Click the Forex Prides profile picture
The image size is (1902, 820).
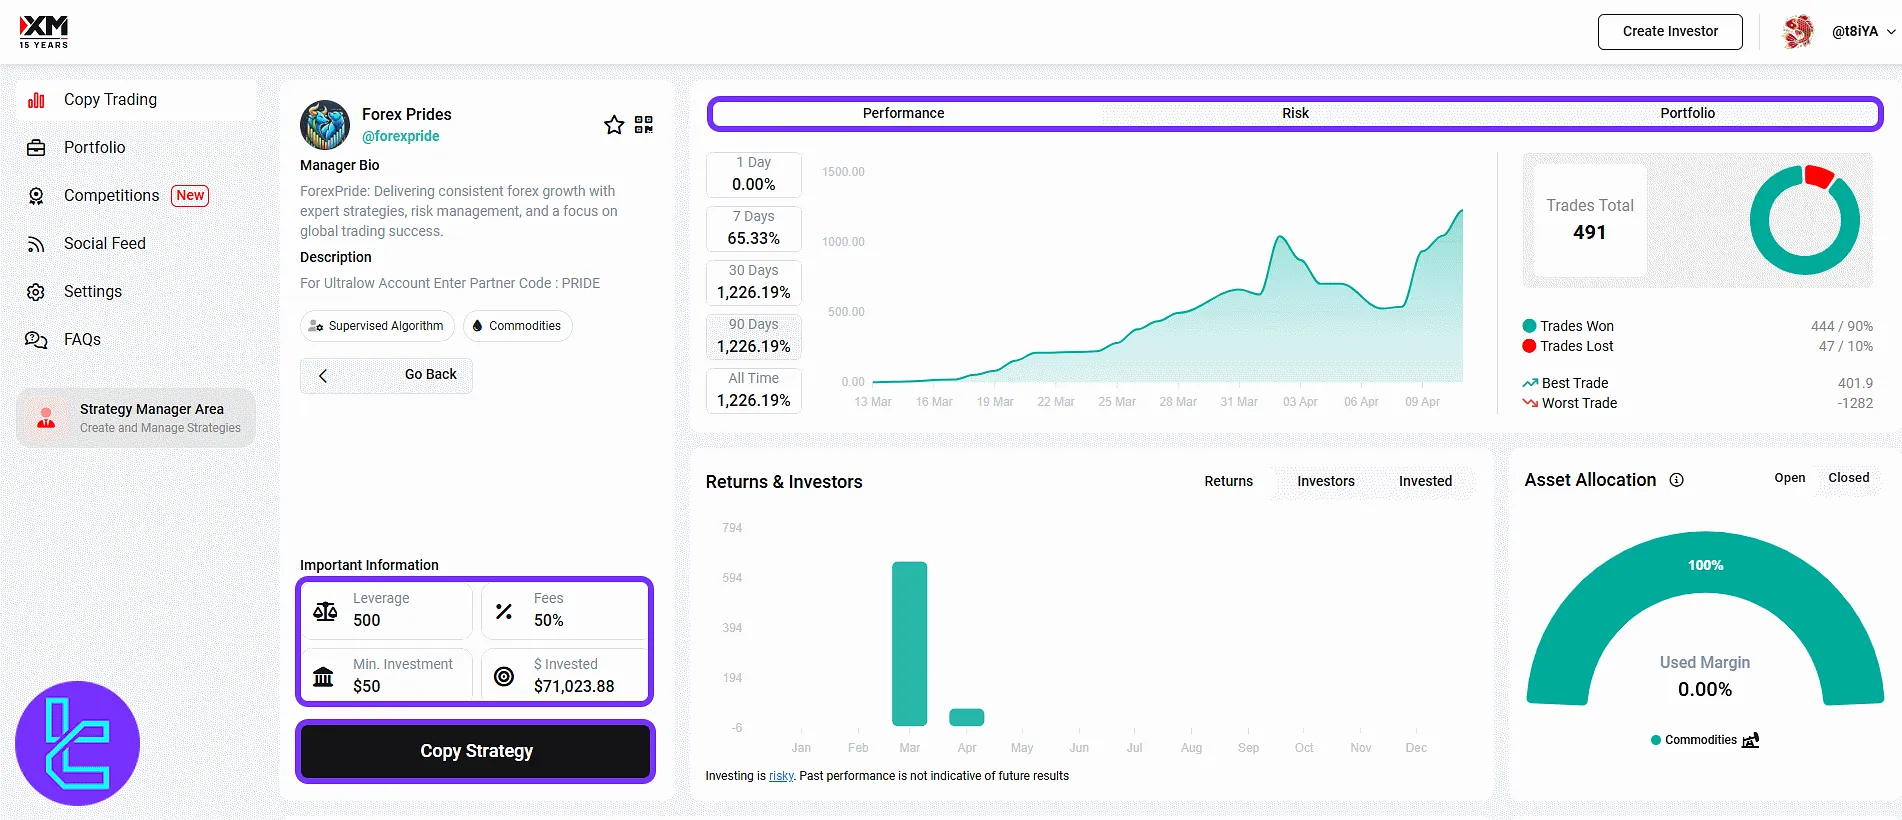[x=325, y=125]
